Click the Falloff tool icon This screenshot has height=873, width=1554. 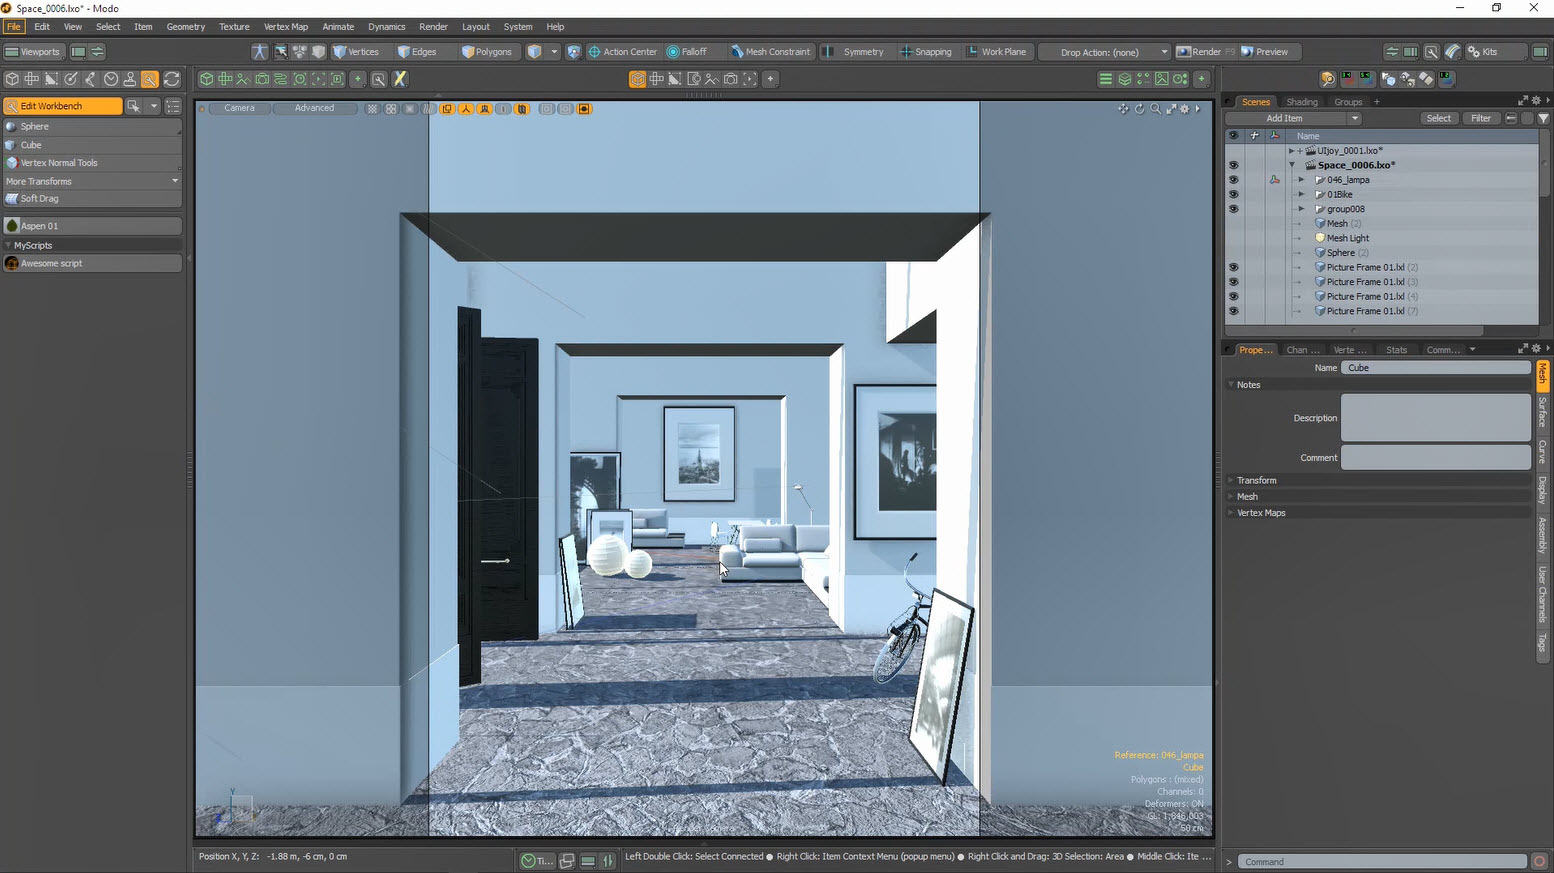pyautogui.click(x=673, y=52)
